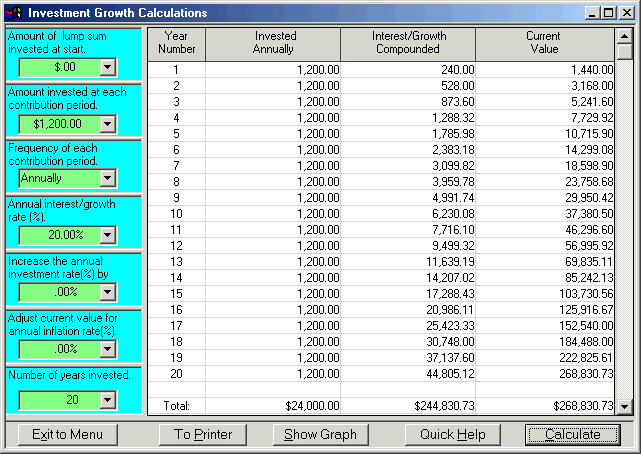Select interest value 20,986.11
The image size is (641, 454).
point(408,310)
